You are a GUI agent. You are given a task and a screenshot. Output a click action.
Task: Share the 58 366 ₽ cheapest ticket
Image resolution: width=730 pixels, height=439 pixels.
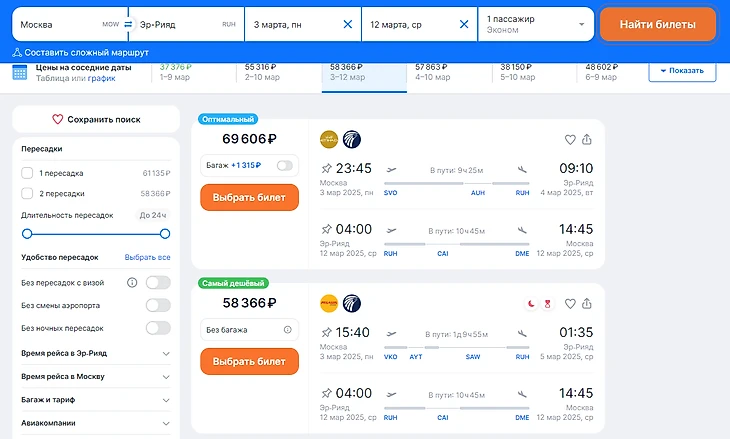587,304
